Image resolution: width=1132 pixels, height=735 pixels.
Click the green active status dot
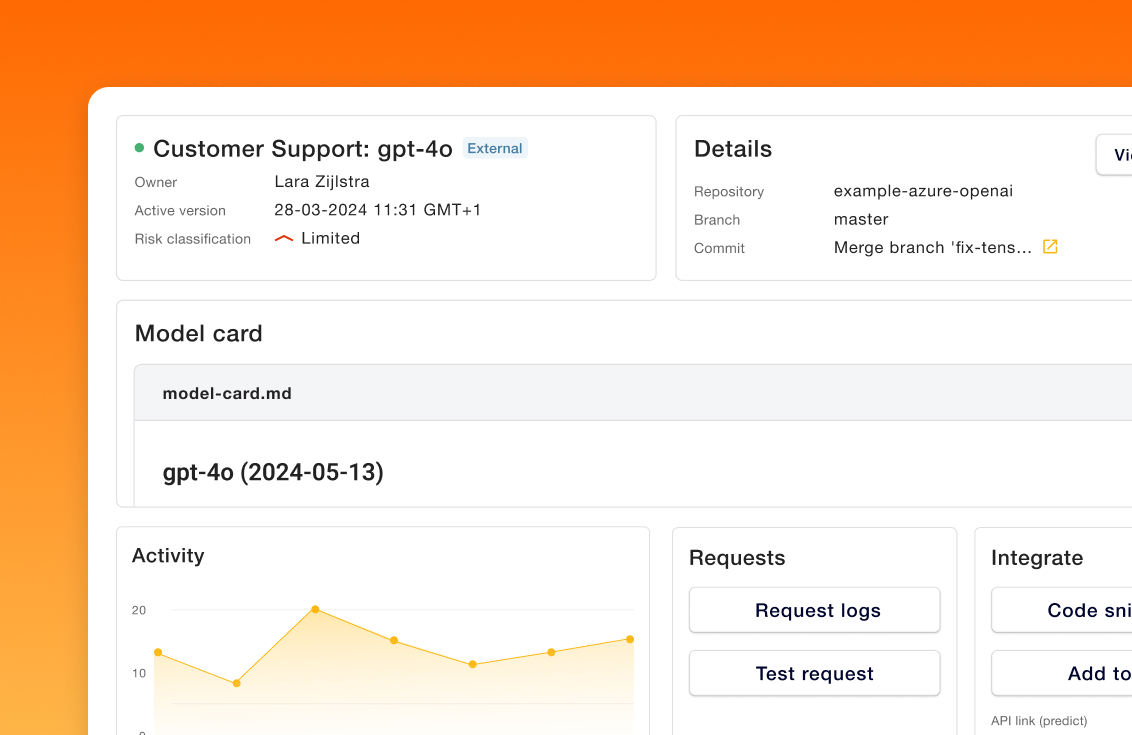[139, 148]
